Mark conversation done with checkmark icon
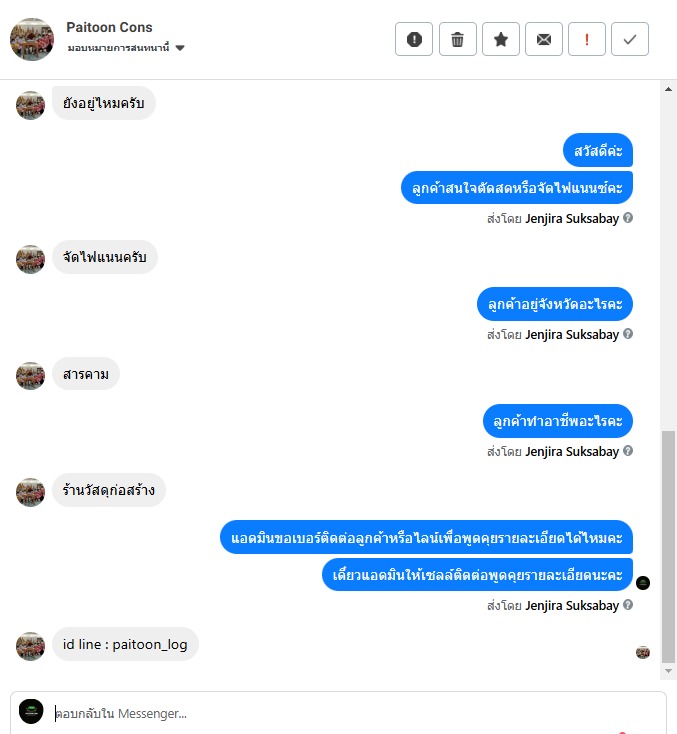 pos(630,39)
